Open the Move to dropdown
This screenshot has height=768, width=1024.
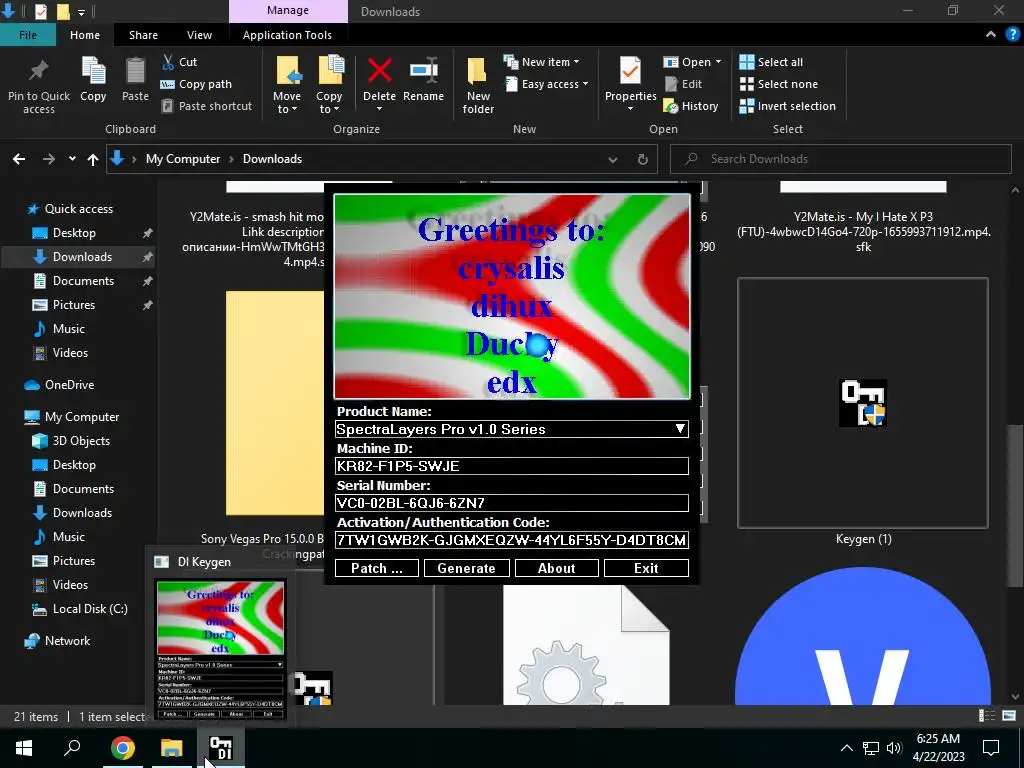point(287,103)
